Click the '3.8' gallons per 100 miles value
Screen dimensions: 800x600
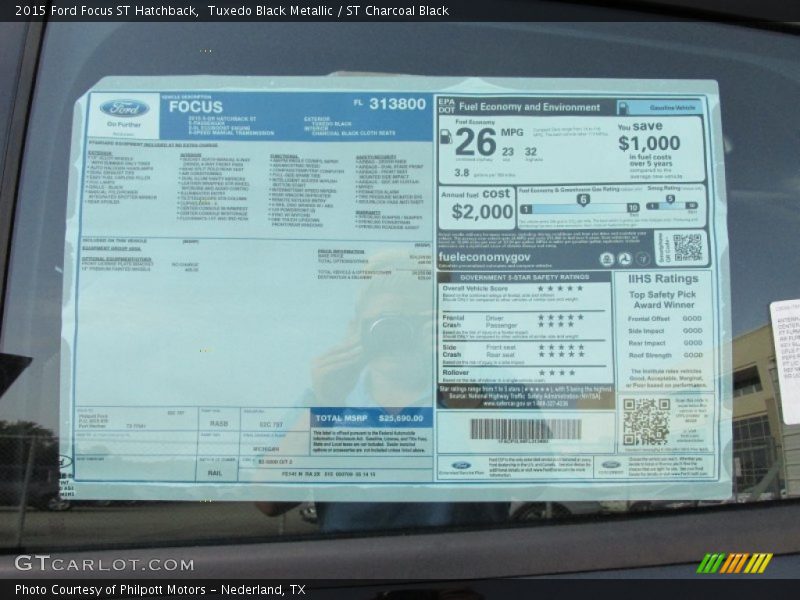pyautogui.click(x=462, y=172)
